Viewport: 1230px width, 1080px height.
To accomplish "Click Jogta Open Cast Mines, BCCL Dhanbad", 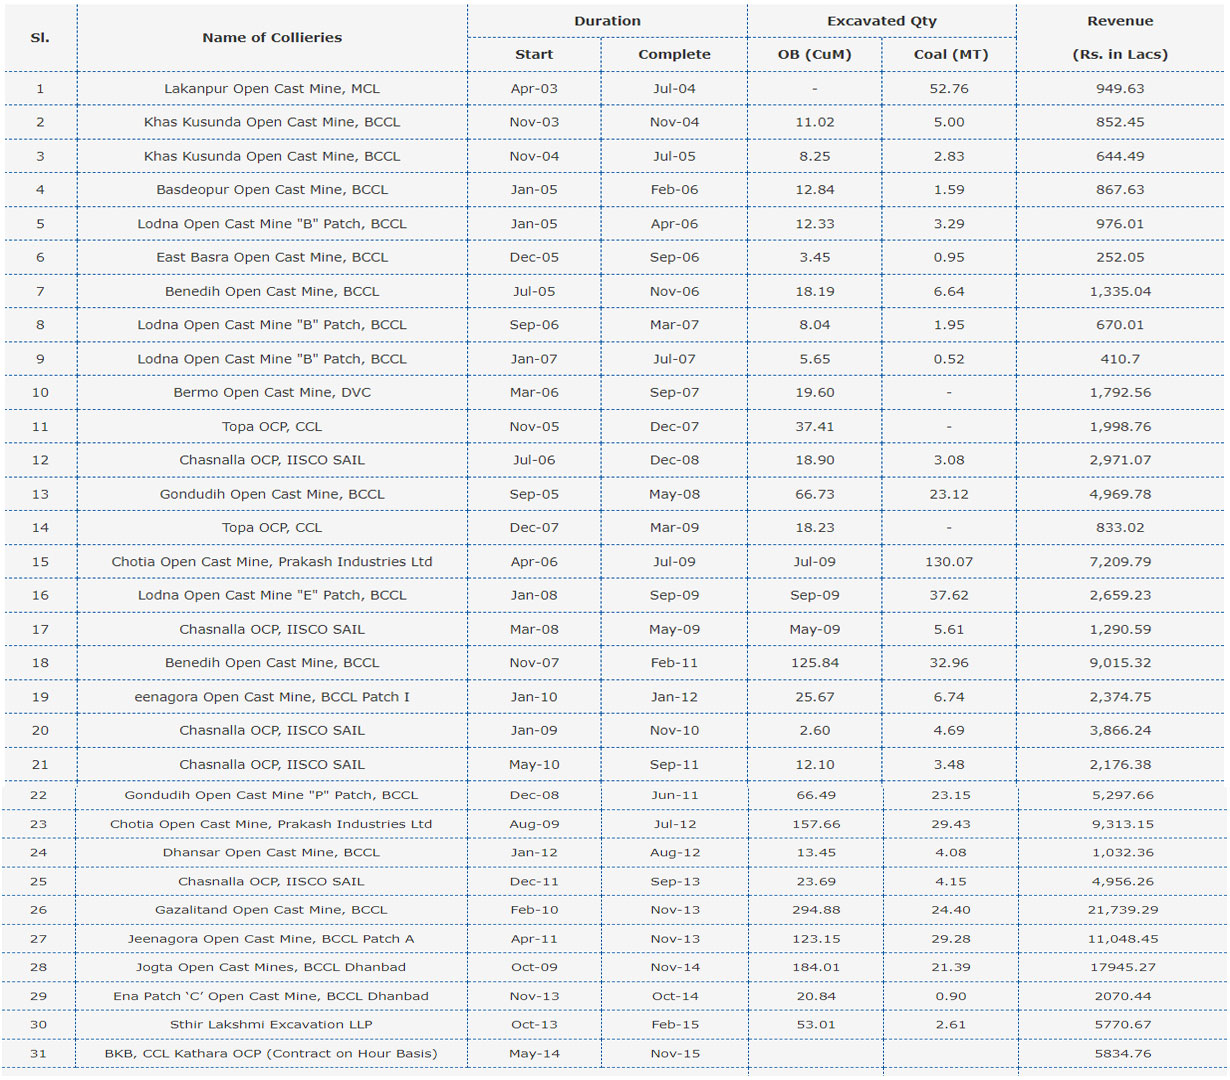I will coord(271,968).
